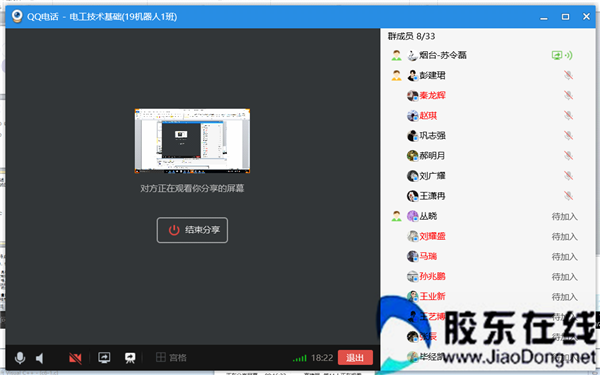Click the avatar of 赵琪

tap(412, 116)
